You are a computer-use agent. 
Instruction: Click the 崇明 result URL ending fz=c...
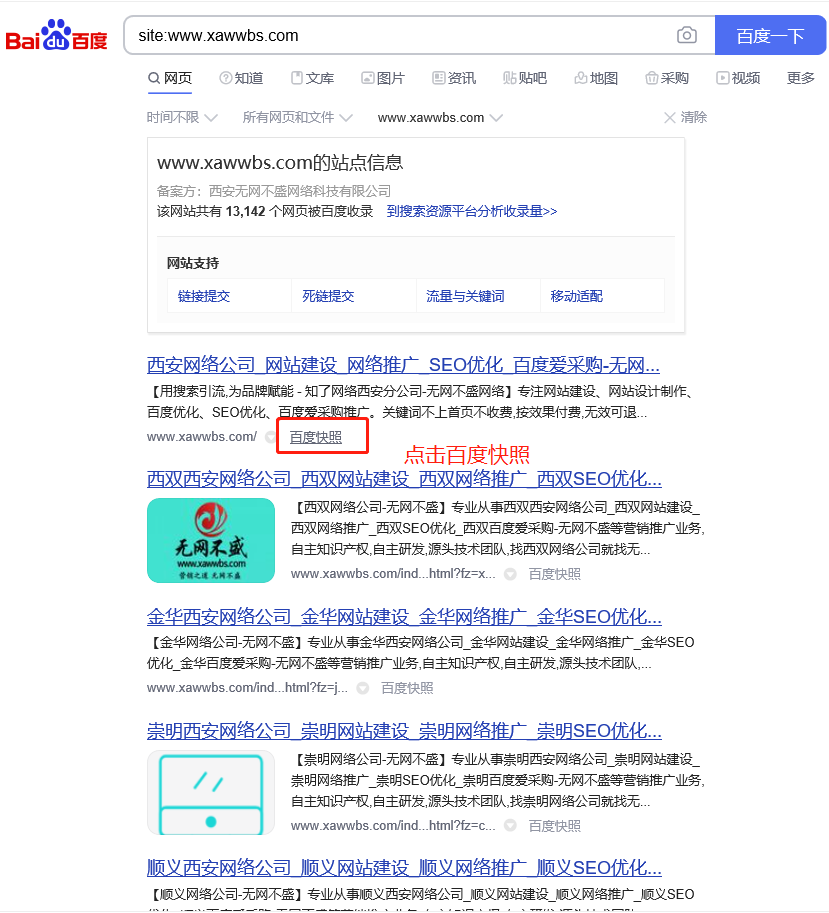pyautogui.click(x=393, y=826)
